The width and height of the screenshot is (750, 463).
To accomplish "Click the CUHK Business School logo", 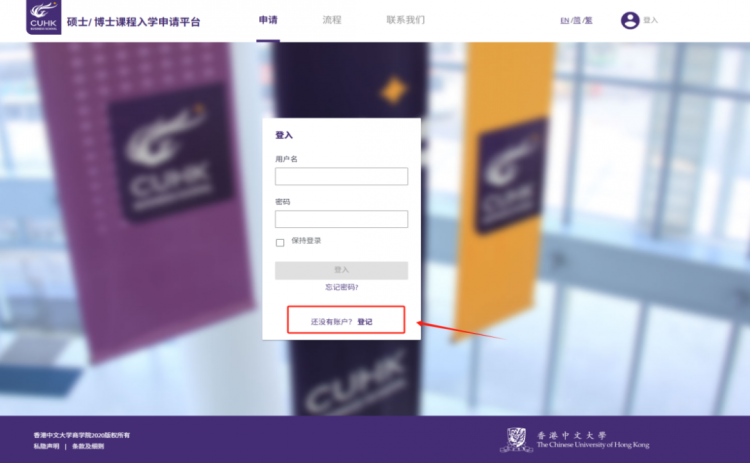I will pyautogui.click(x=44, y=17).
